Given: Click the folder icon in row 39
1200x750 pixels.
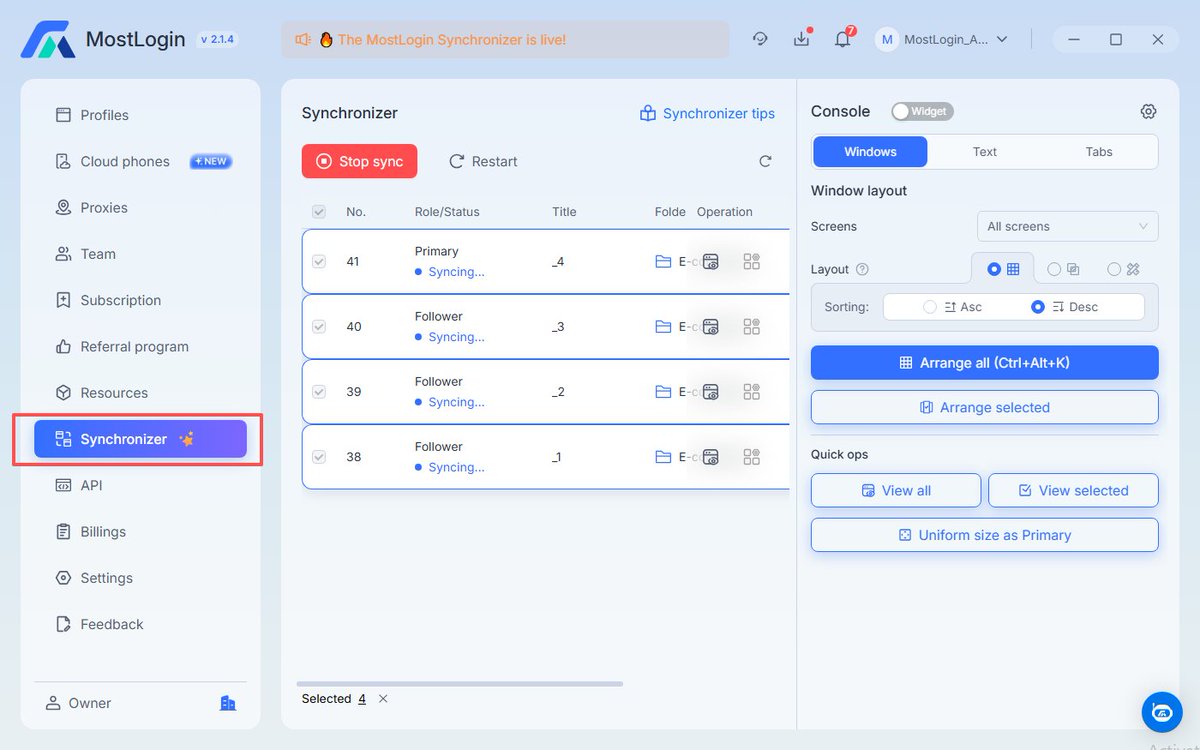Looking at the screenshot, I should click(x=663, y=391).
